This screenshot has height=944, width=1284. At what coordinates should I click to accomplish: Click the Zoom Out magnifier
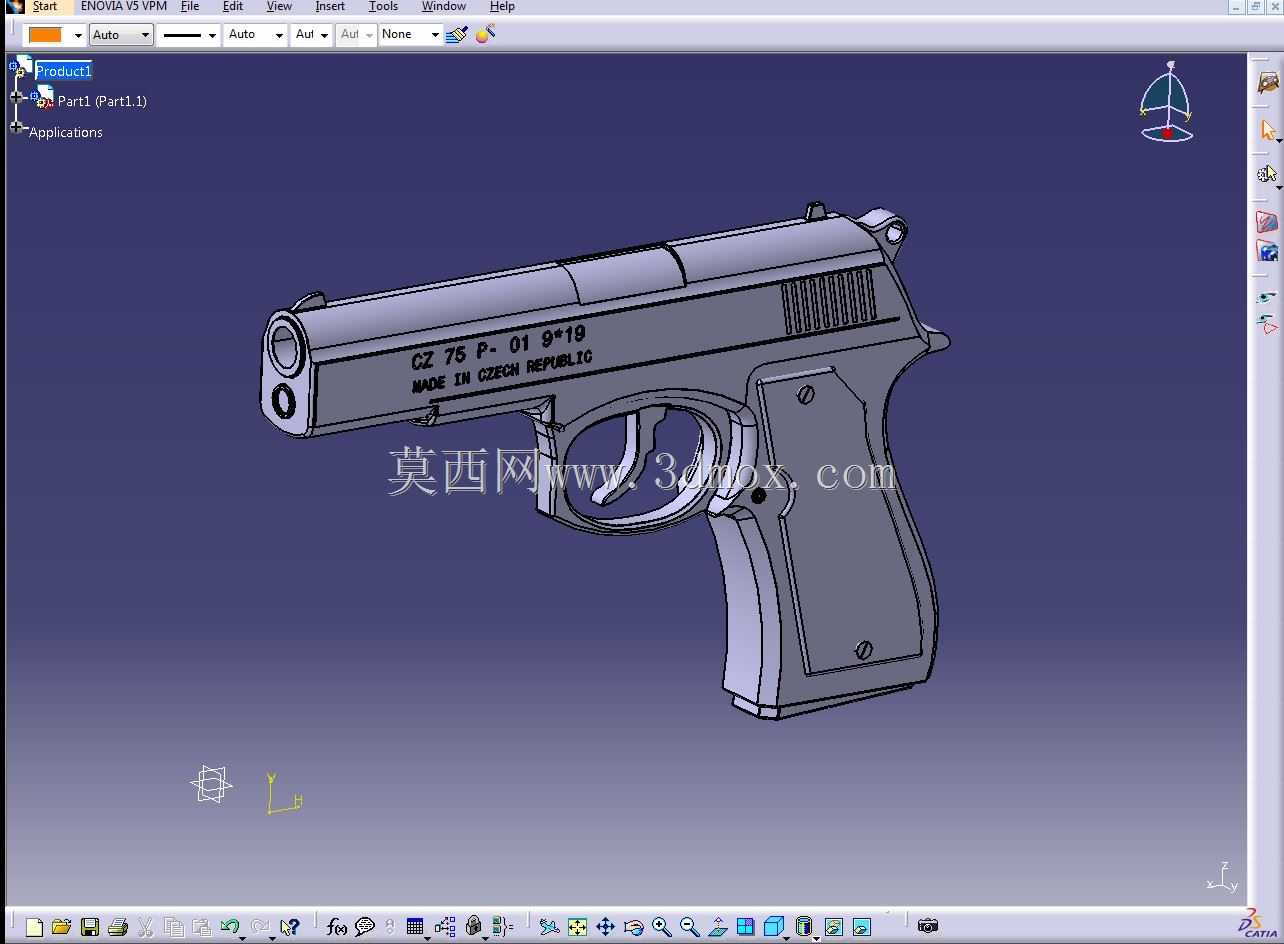[689, 927]
